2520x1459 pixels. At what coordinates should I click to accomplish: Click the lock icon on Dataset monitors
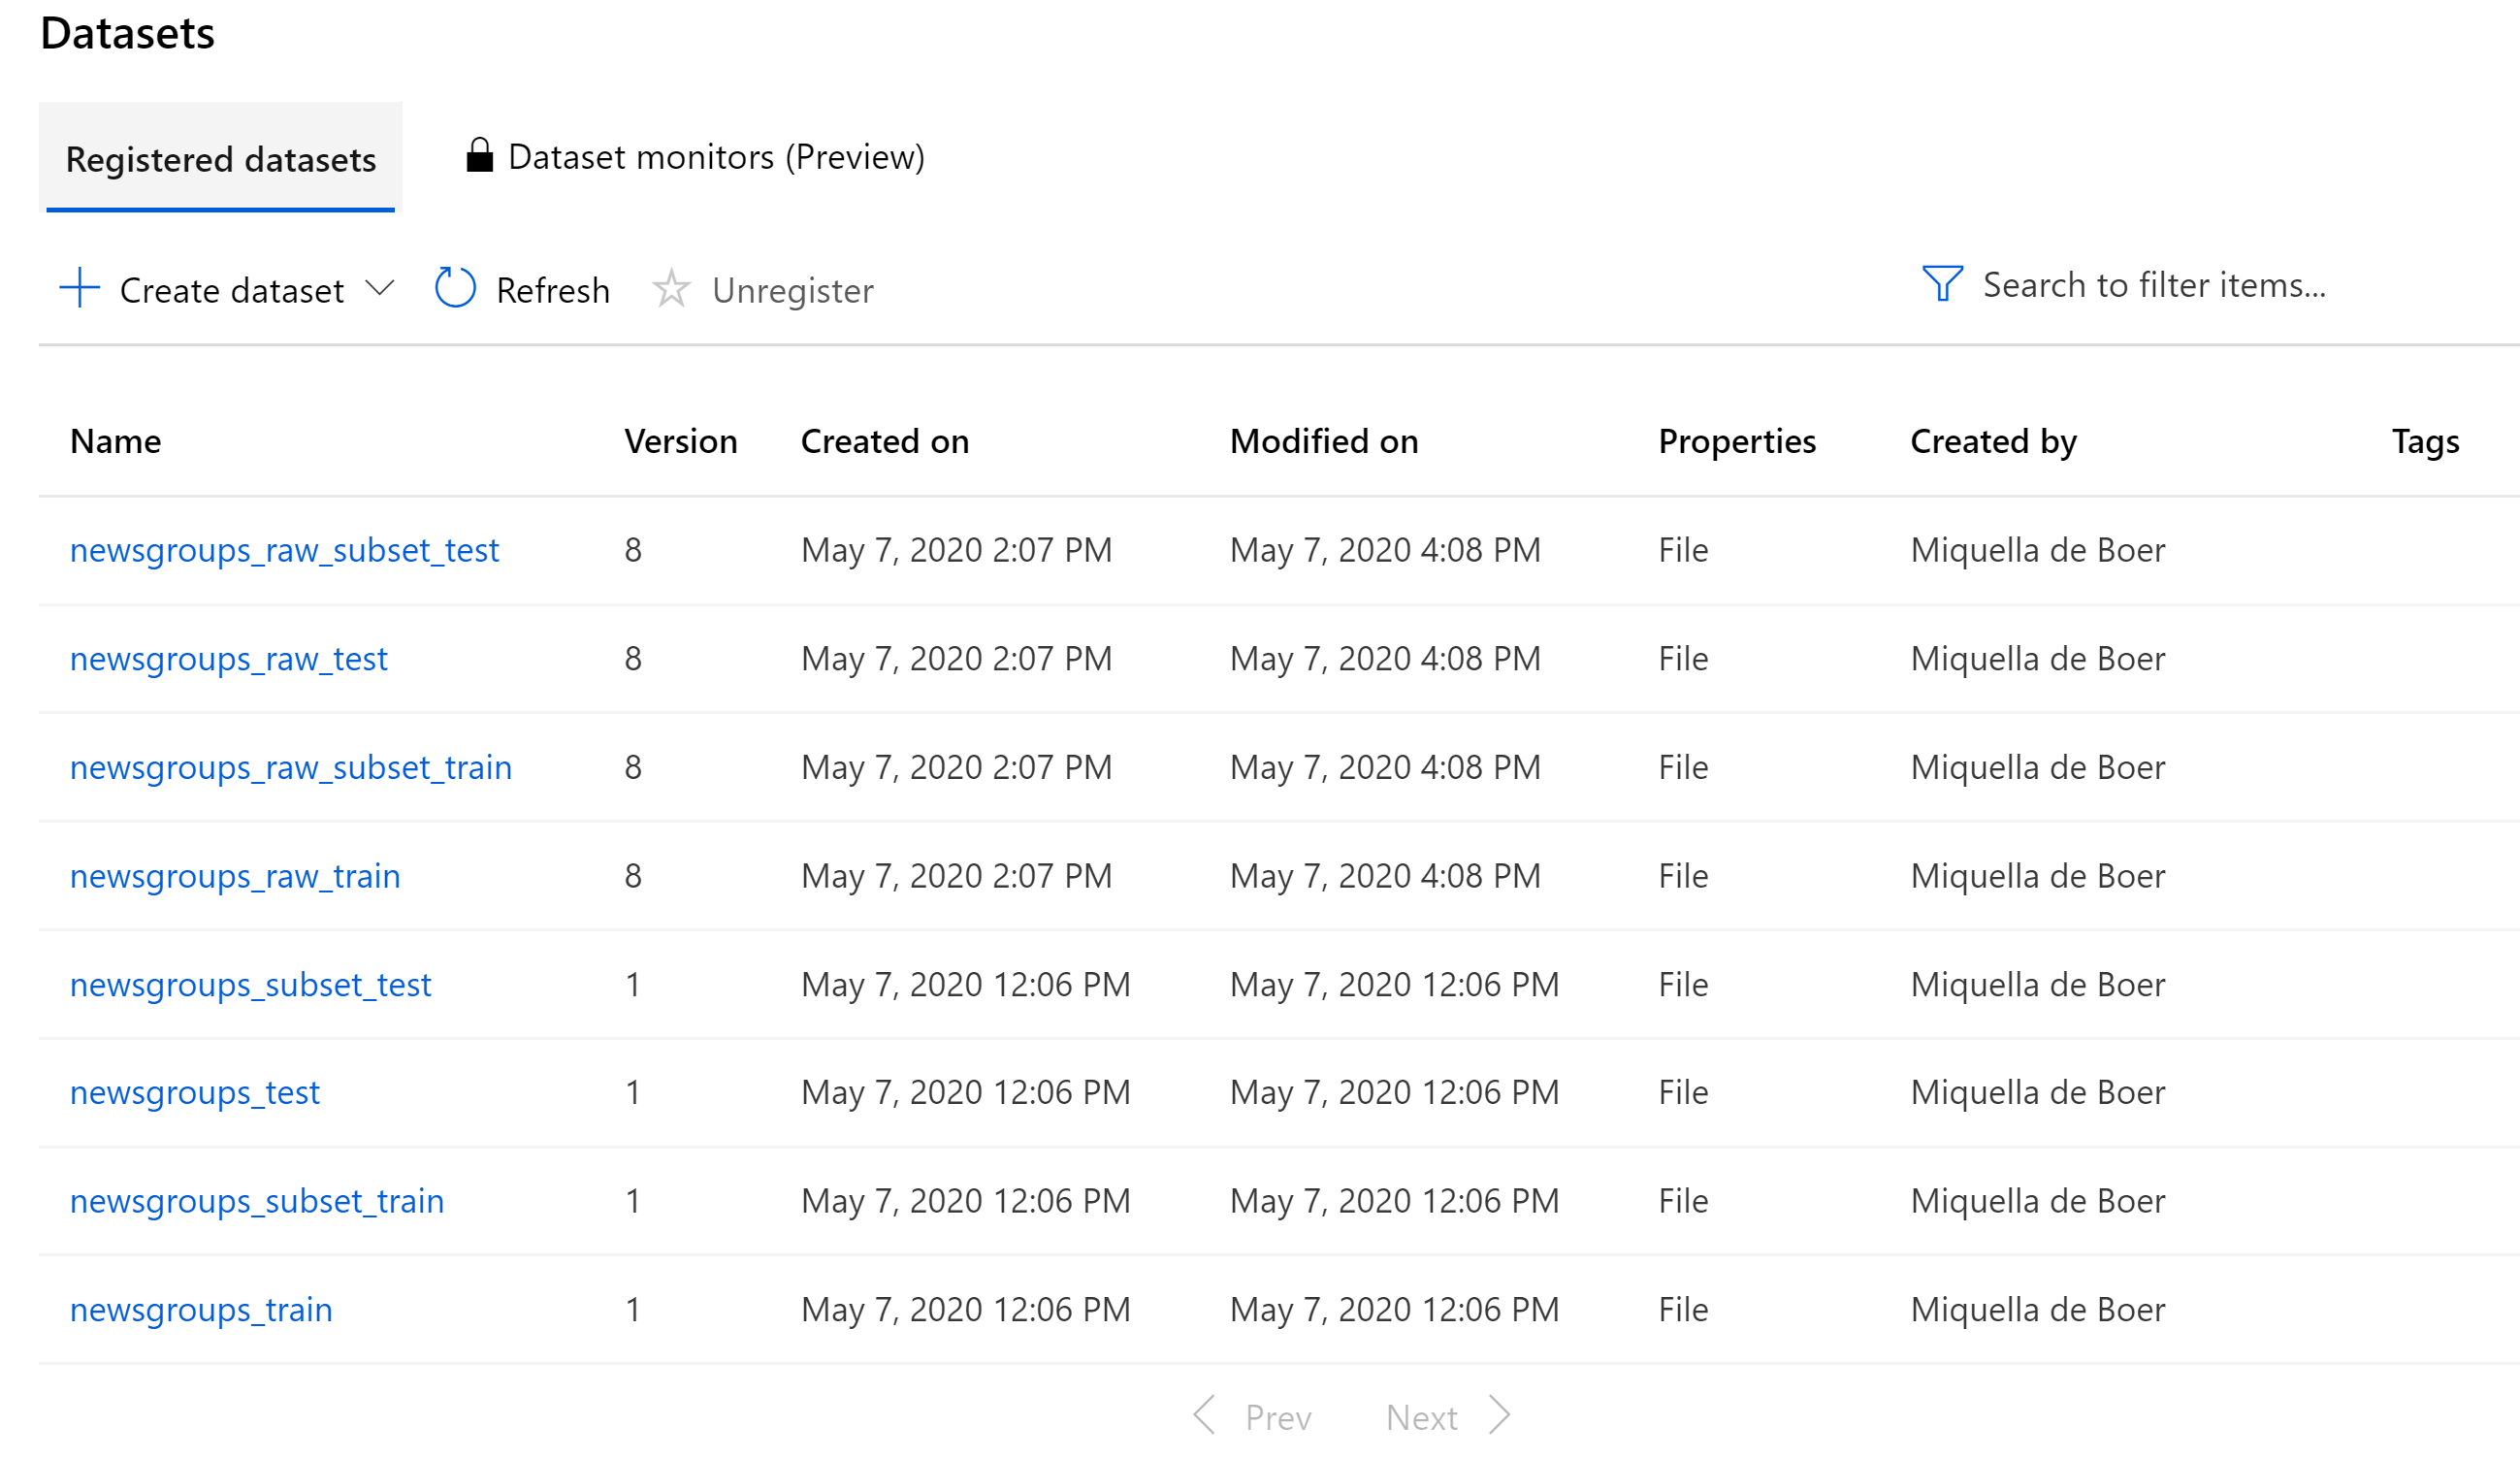point(479,156)
